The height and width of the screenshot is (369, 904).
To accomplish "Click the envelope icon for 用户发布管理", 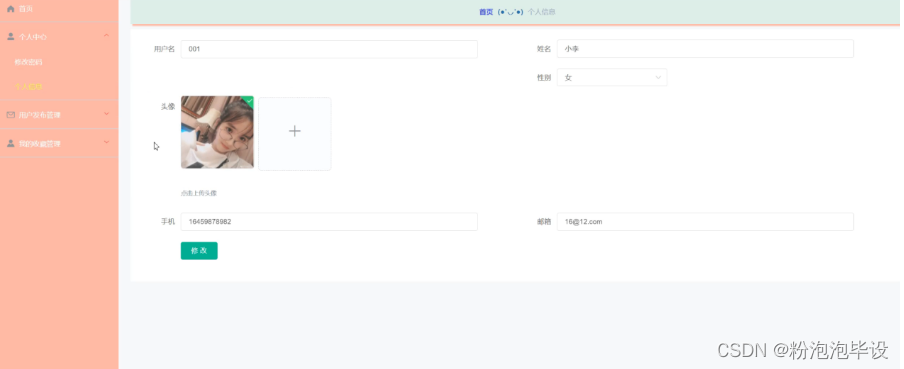I will (x=10, y=115).
